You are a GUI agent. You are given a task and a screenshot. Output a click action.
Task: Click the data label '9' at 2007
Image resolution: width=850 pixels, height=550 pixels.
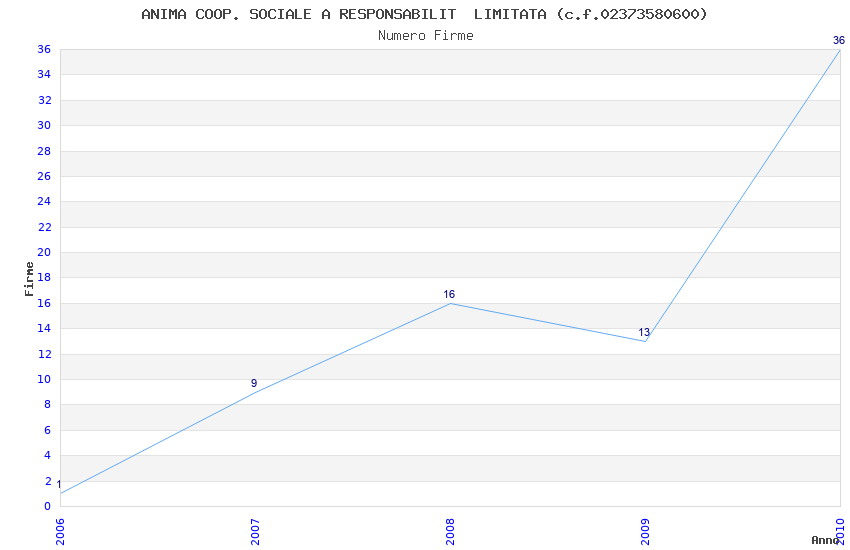(254, 384)
